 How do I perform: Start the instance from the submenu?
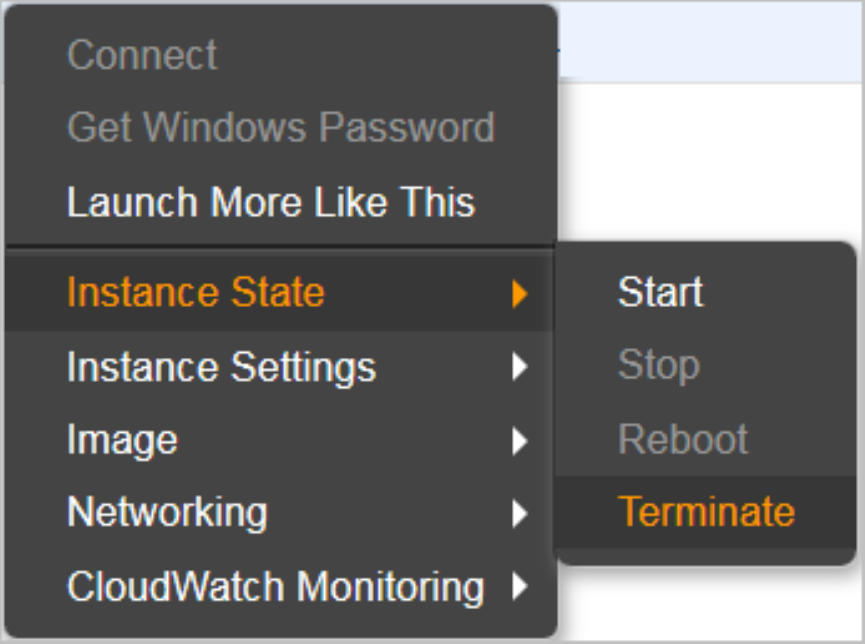tap(660, 292)
